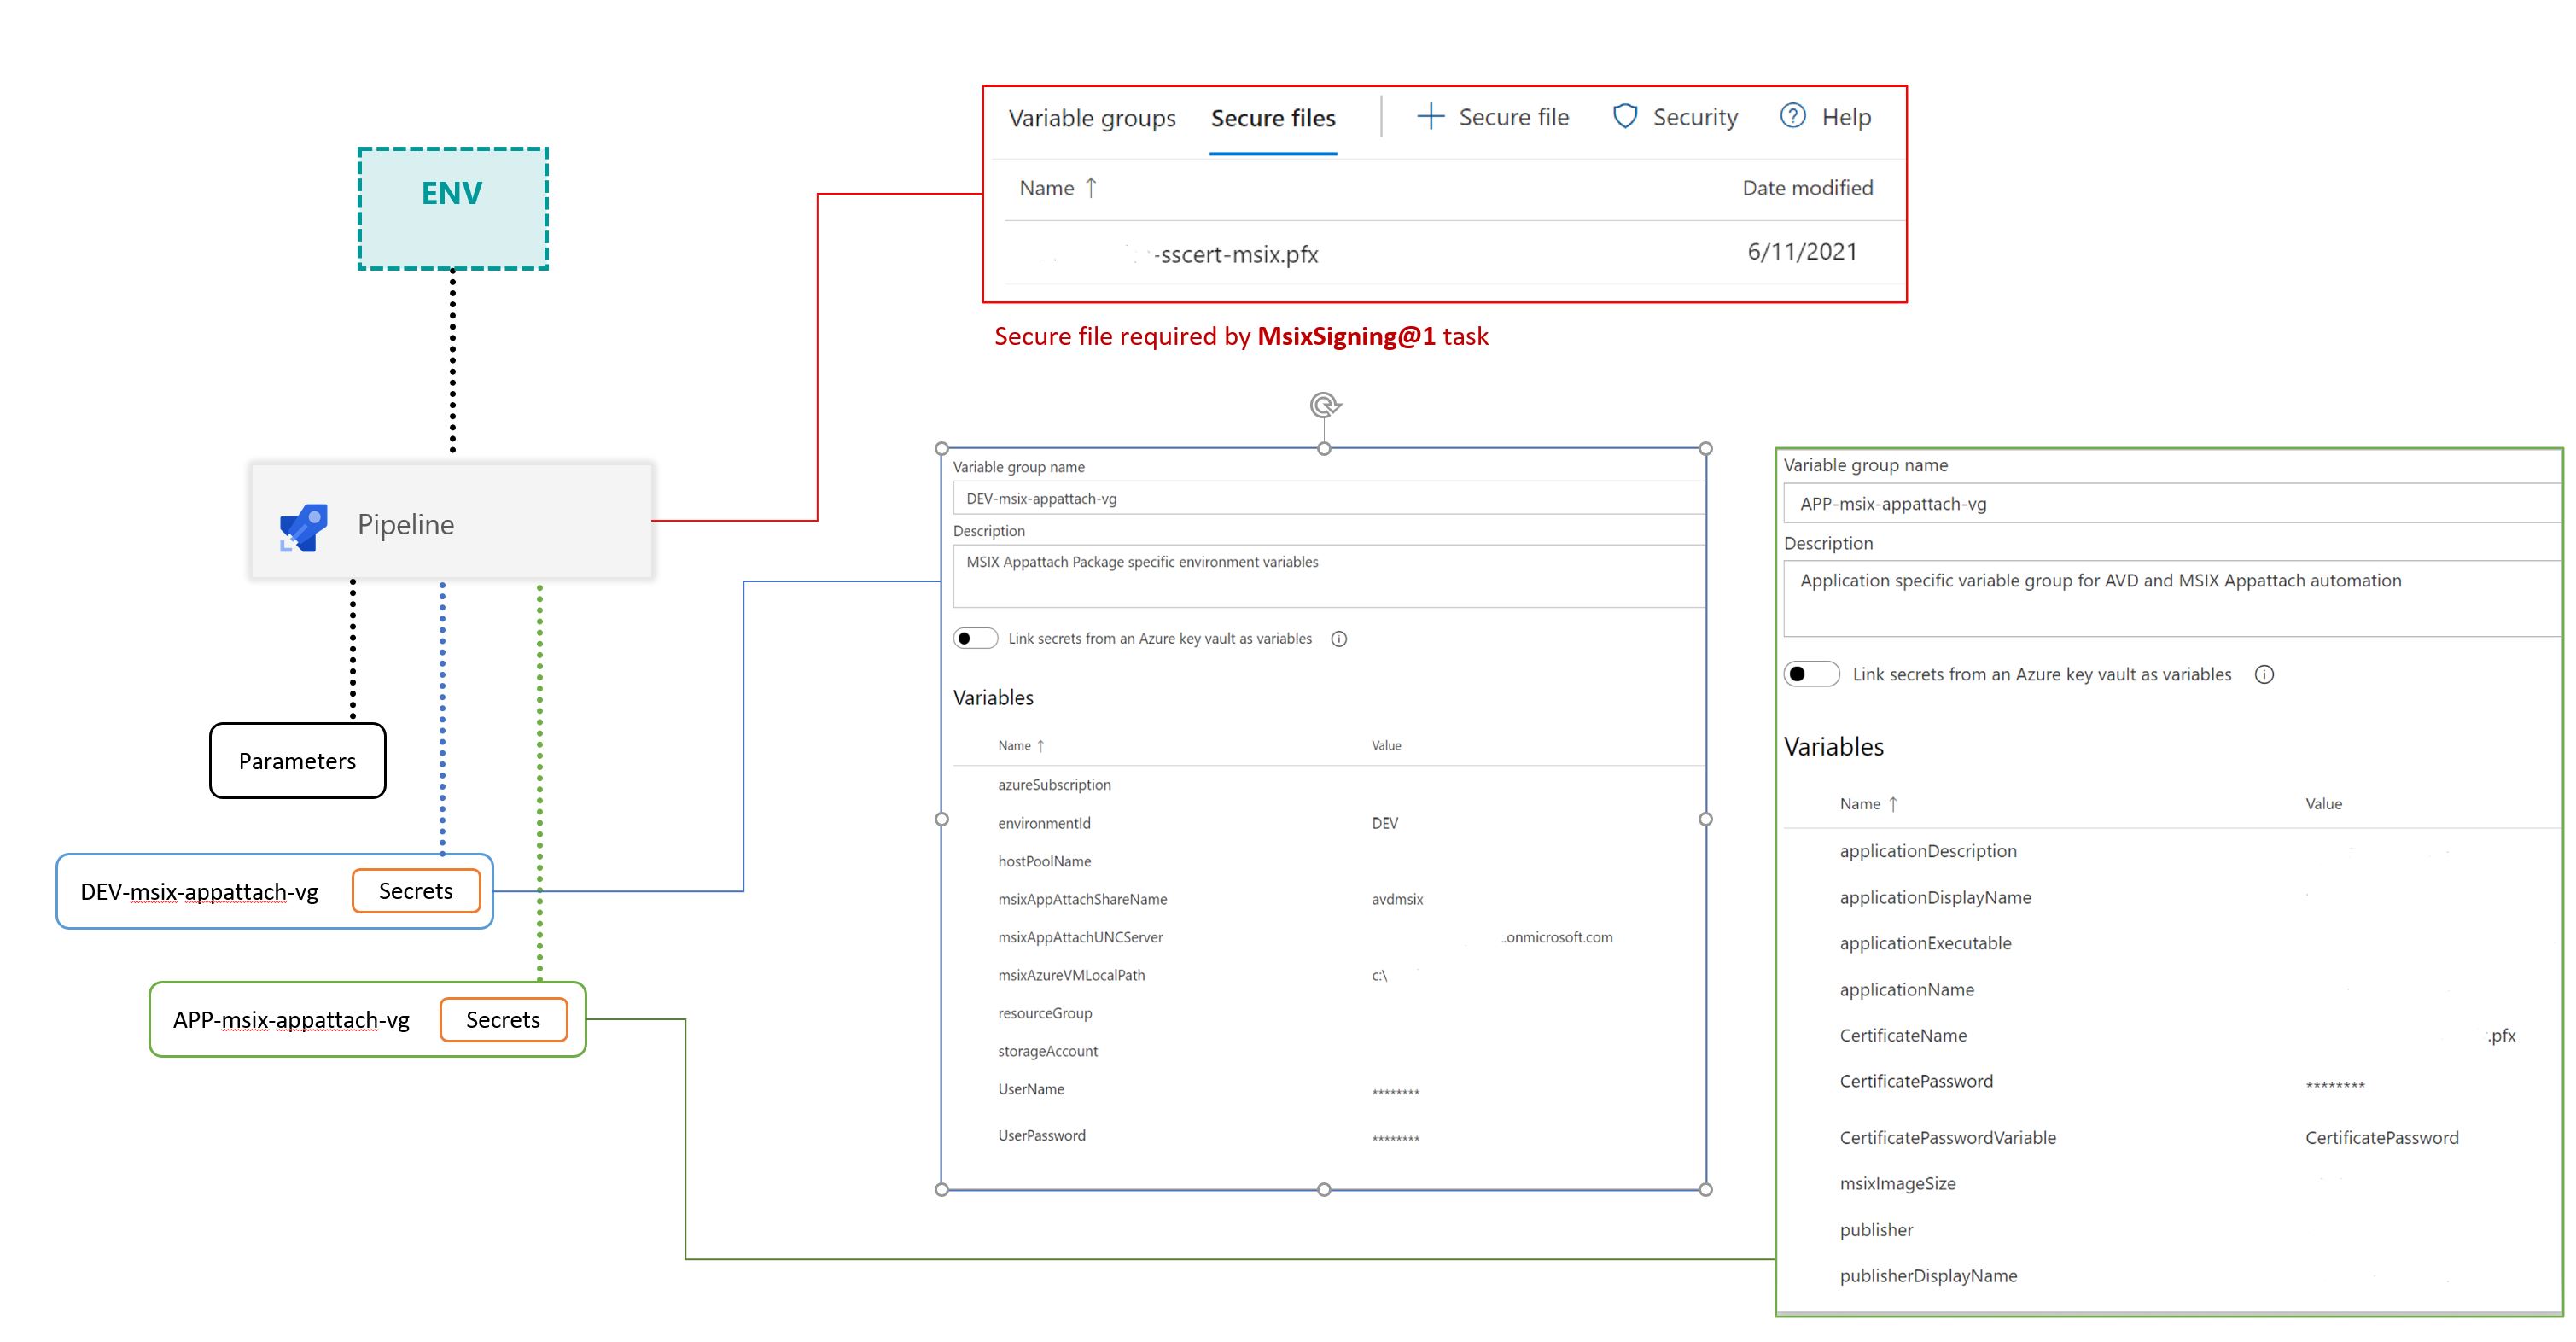Click info icon in DEV variable group
This screenshot has height=1342, width=2576.
pyautogui.click(x=1339, y=639)
